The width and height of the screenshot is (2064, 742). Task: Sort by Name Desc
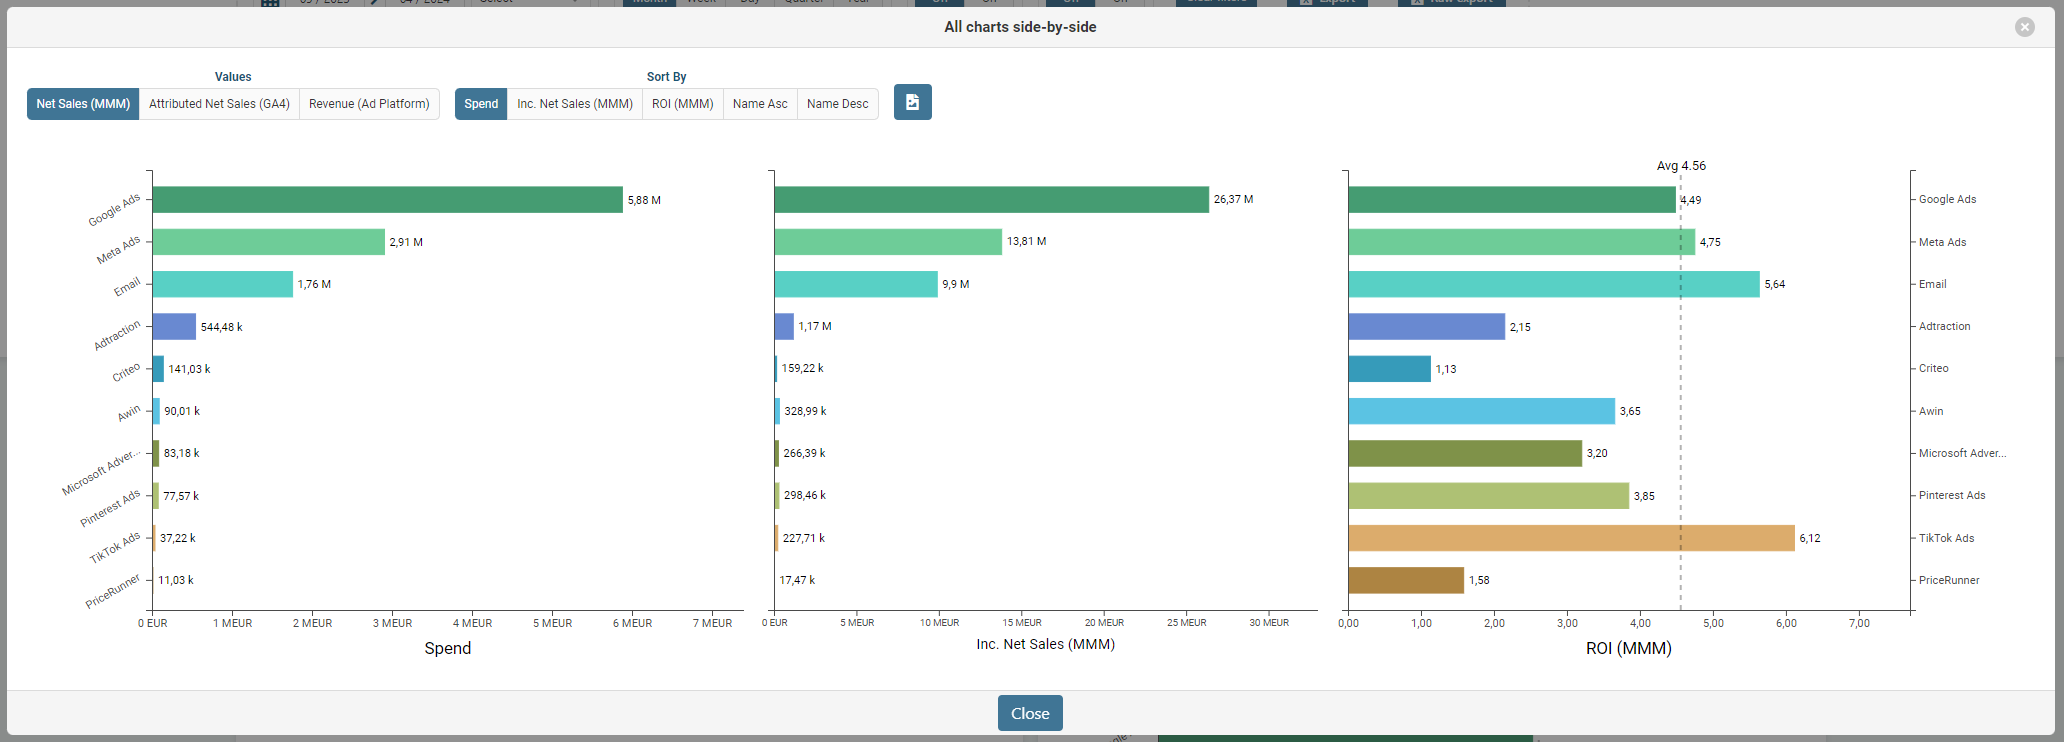pyautogui.click(x=837, y=104)
